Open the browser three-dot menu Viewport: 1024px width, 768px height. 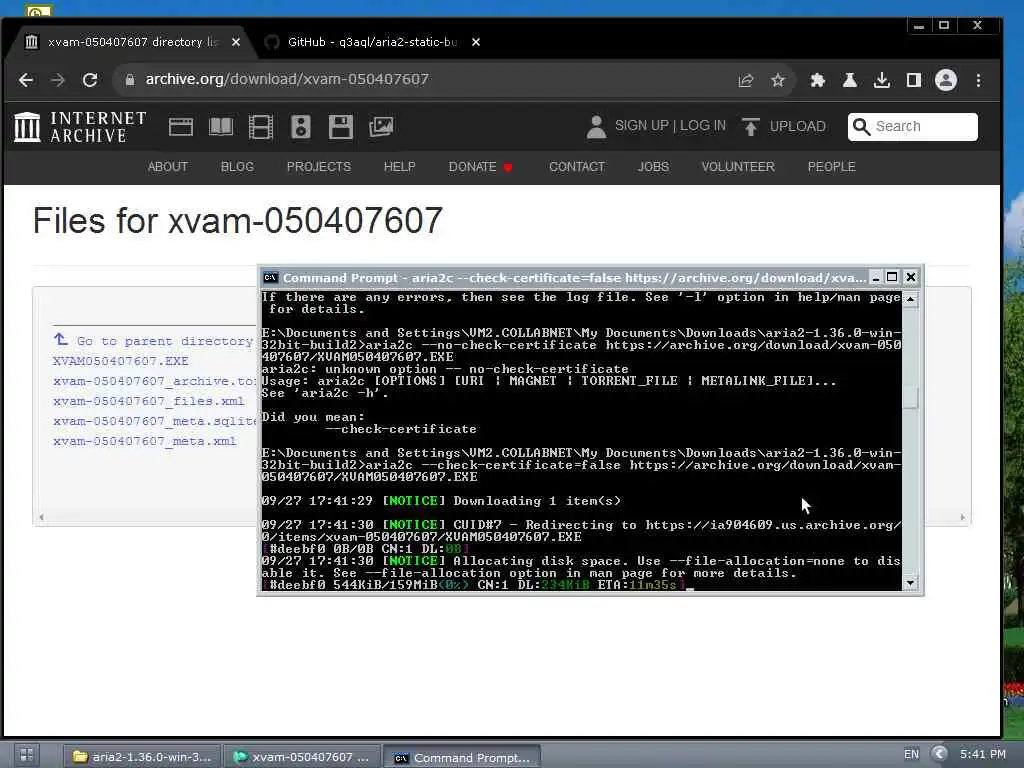click(978, 80)
